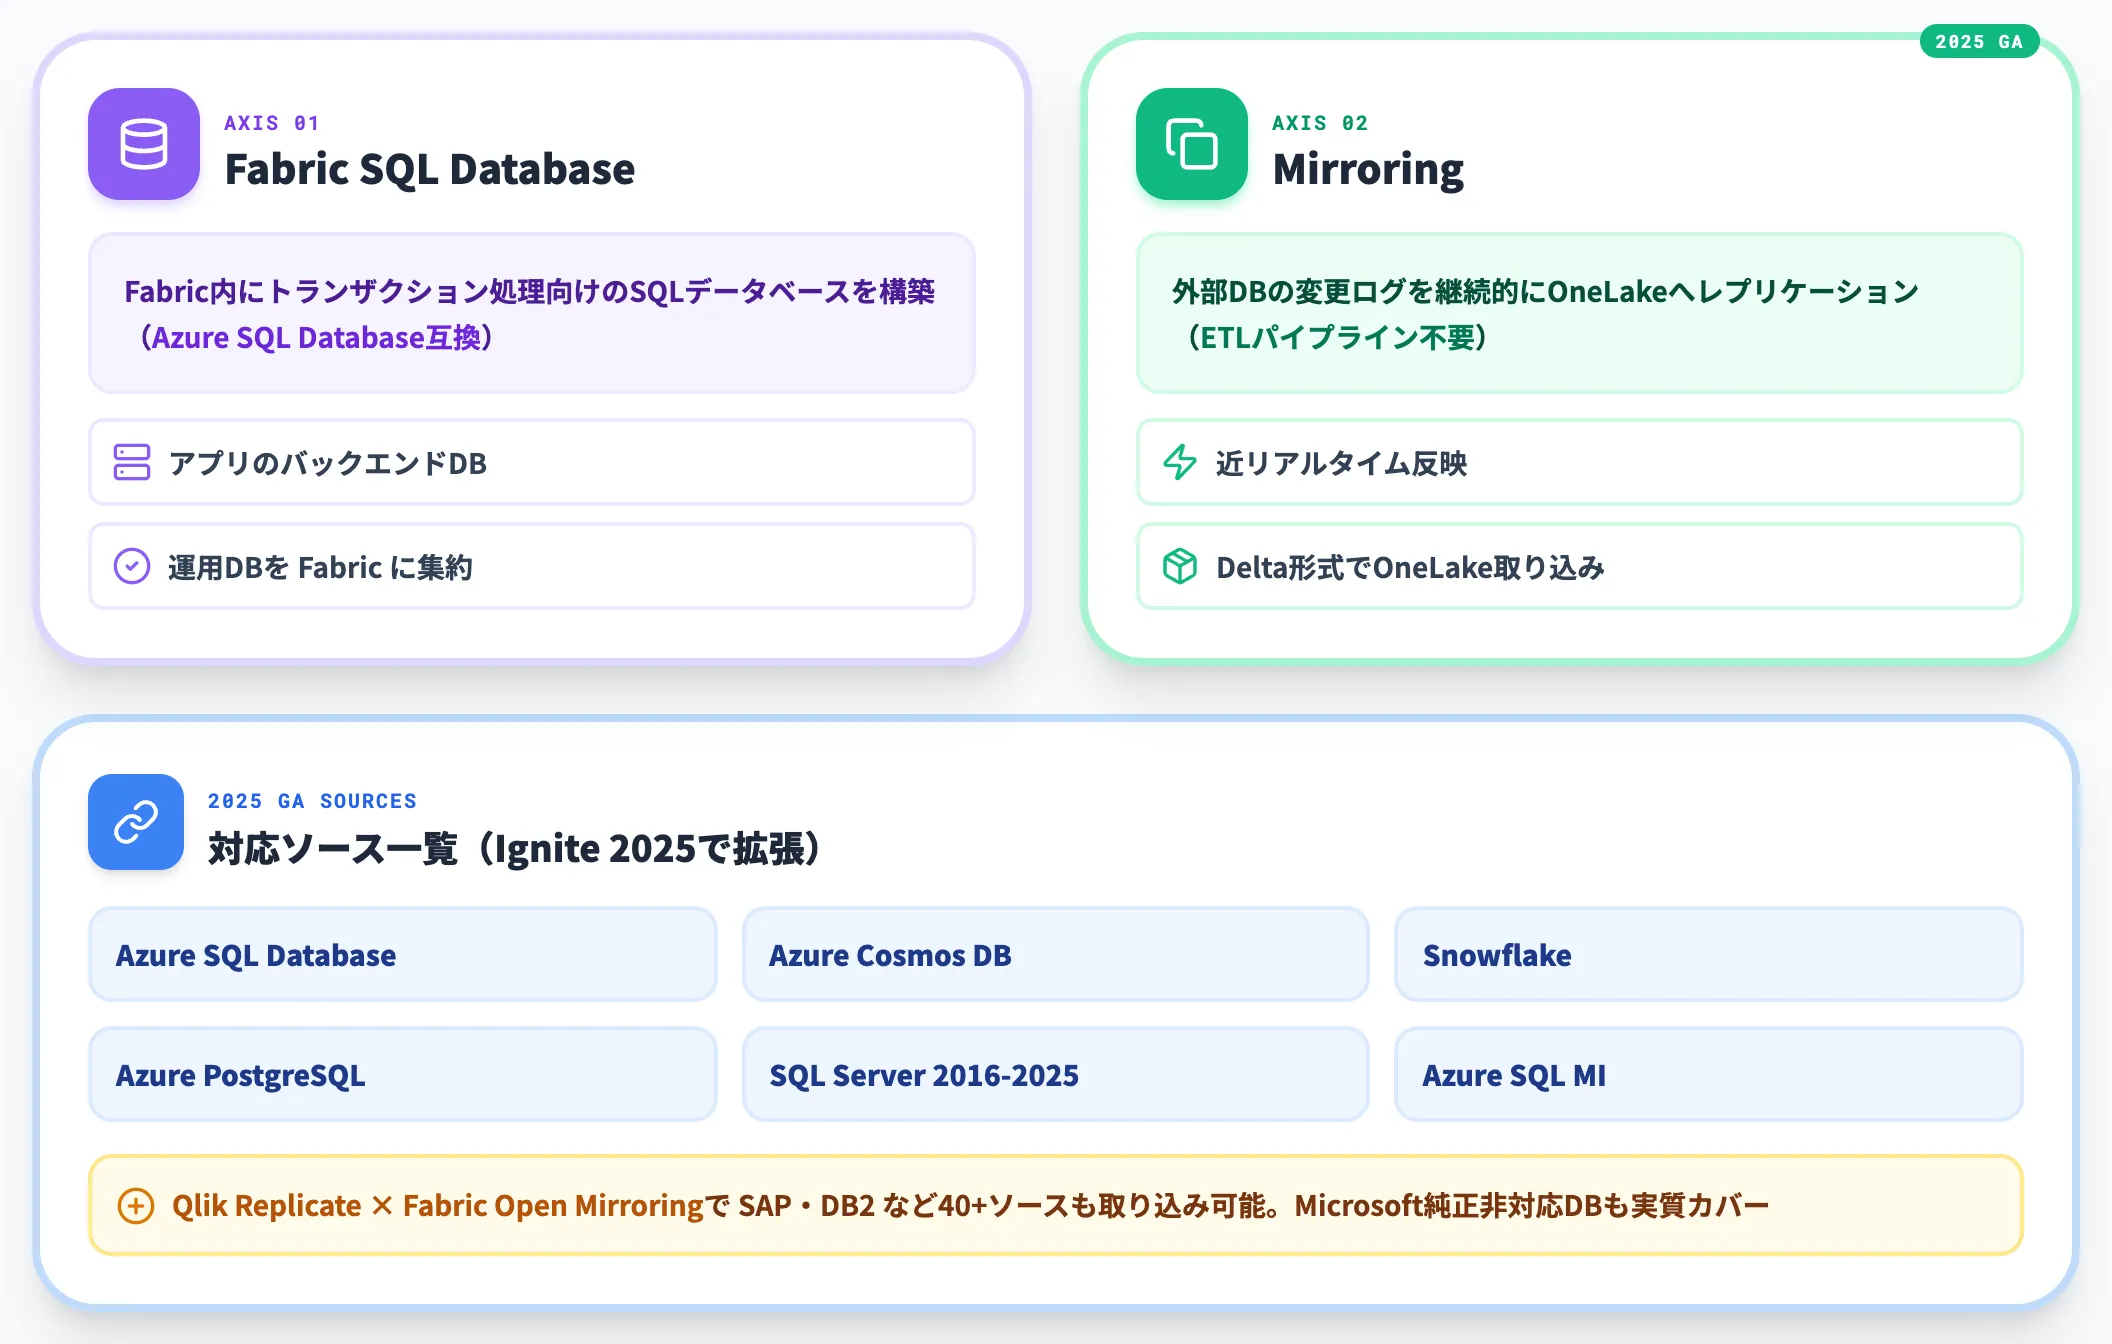The image size is (2112, 1344).
Task: Click the green 外部DBの変更ログ description box
Action: pyautogui.click(x=1580, y=313)
